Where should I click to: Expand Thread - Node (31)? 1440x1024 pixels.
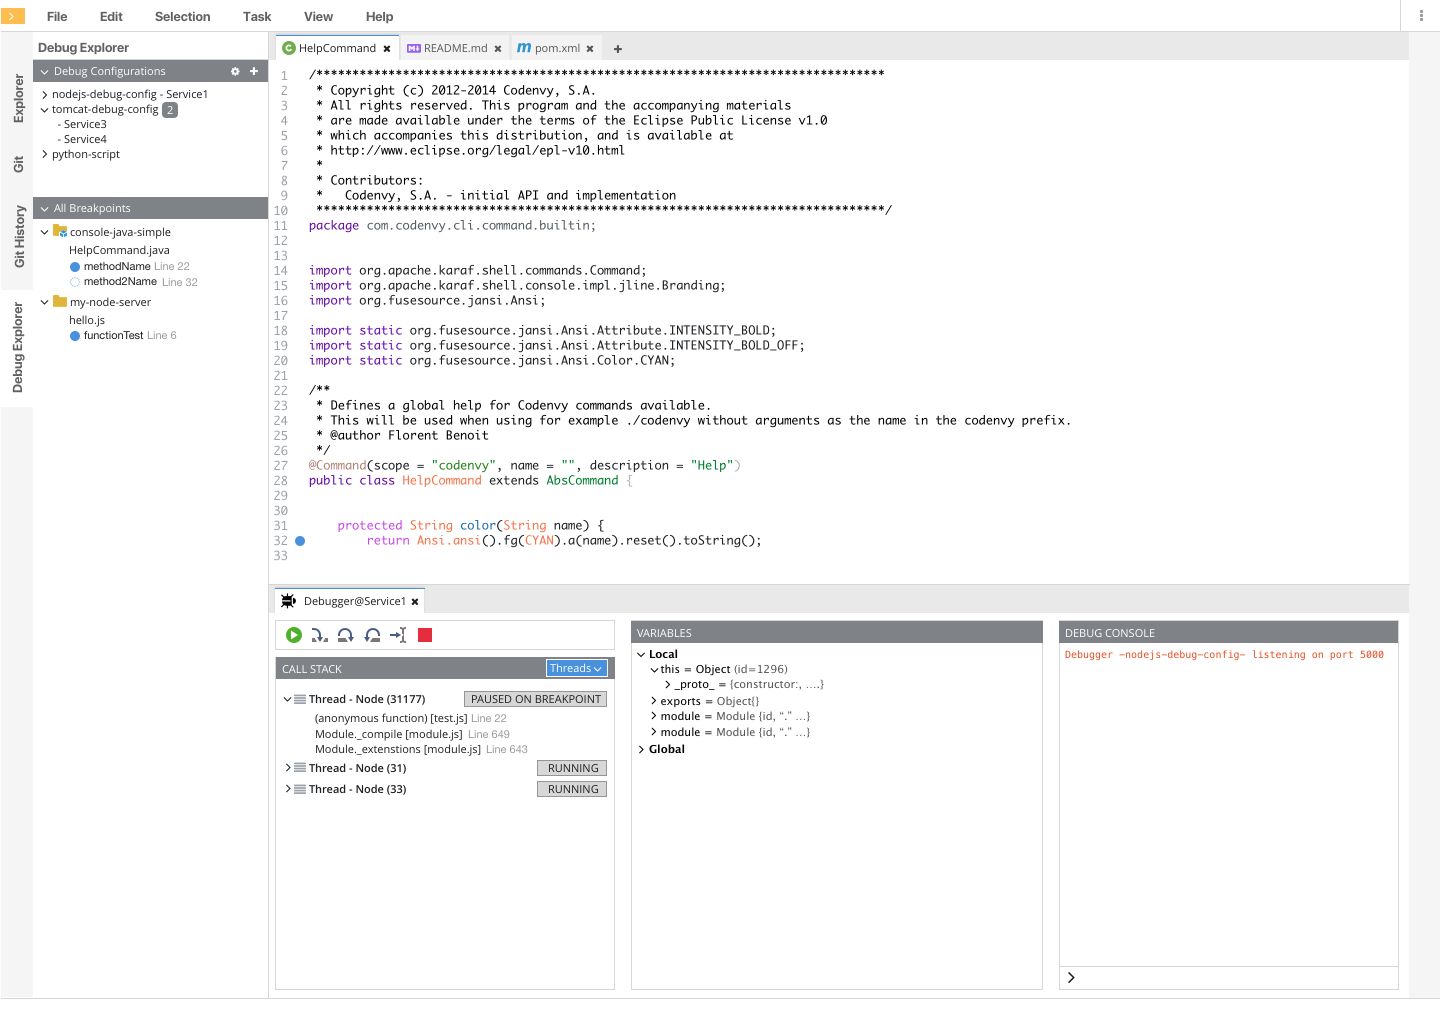coord(287,768)
